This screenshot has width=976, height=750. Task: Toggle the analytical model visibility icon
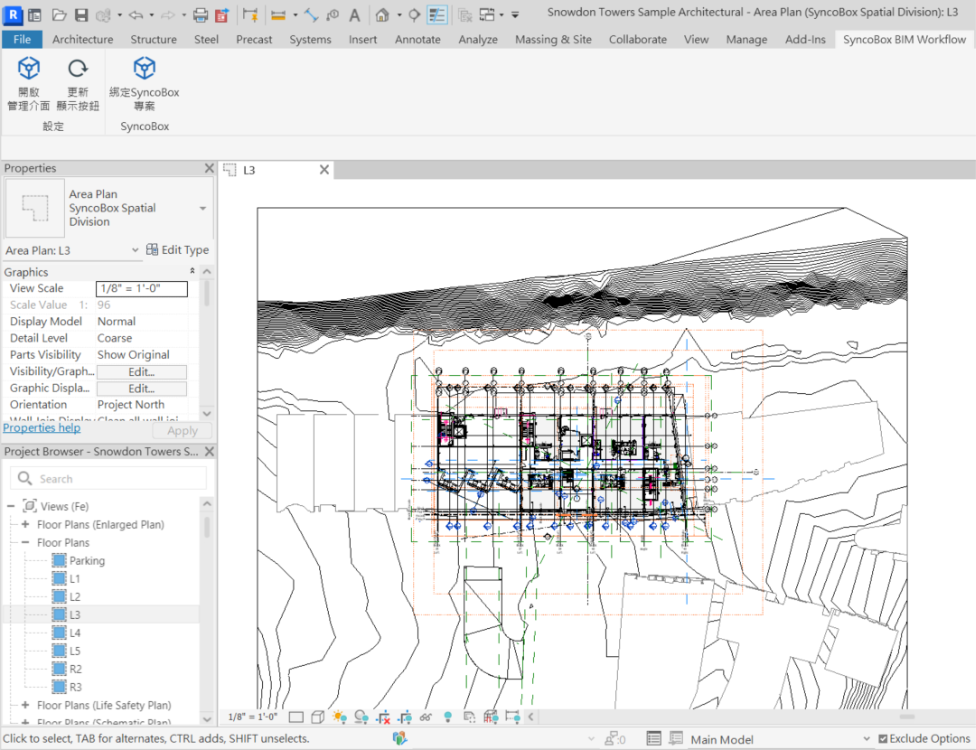point(491,717)
